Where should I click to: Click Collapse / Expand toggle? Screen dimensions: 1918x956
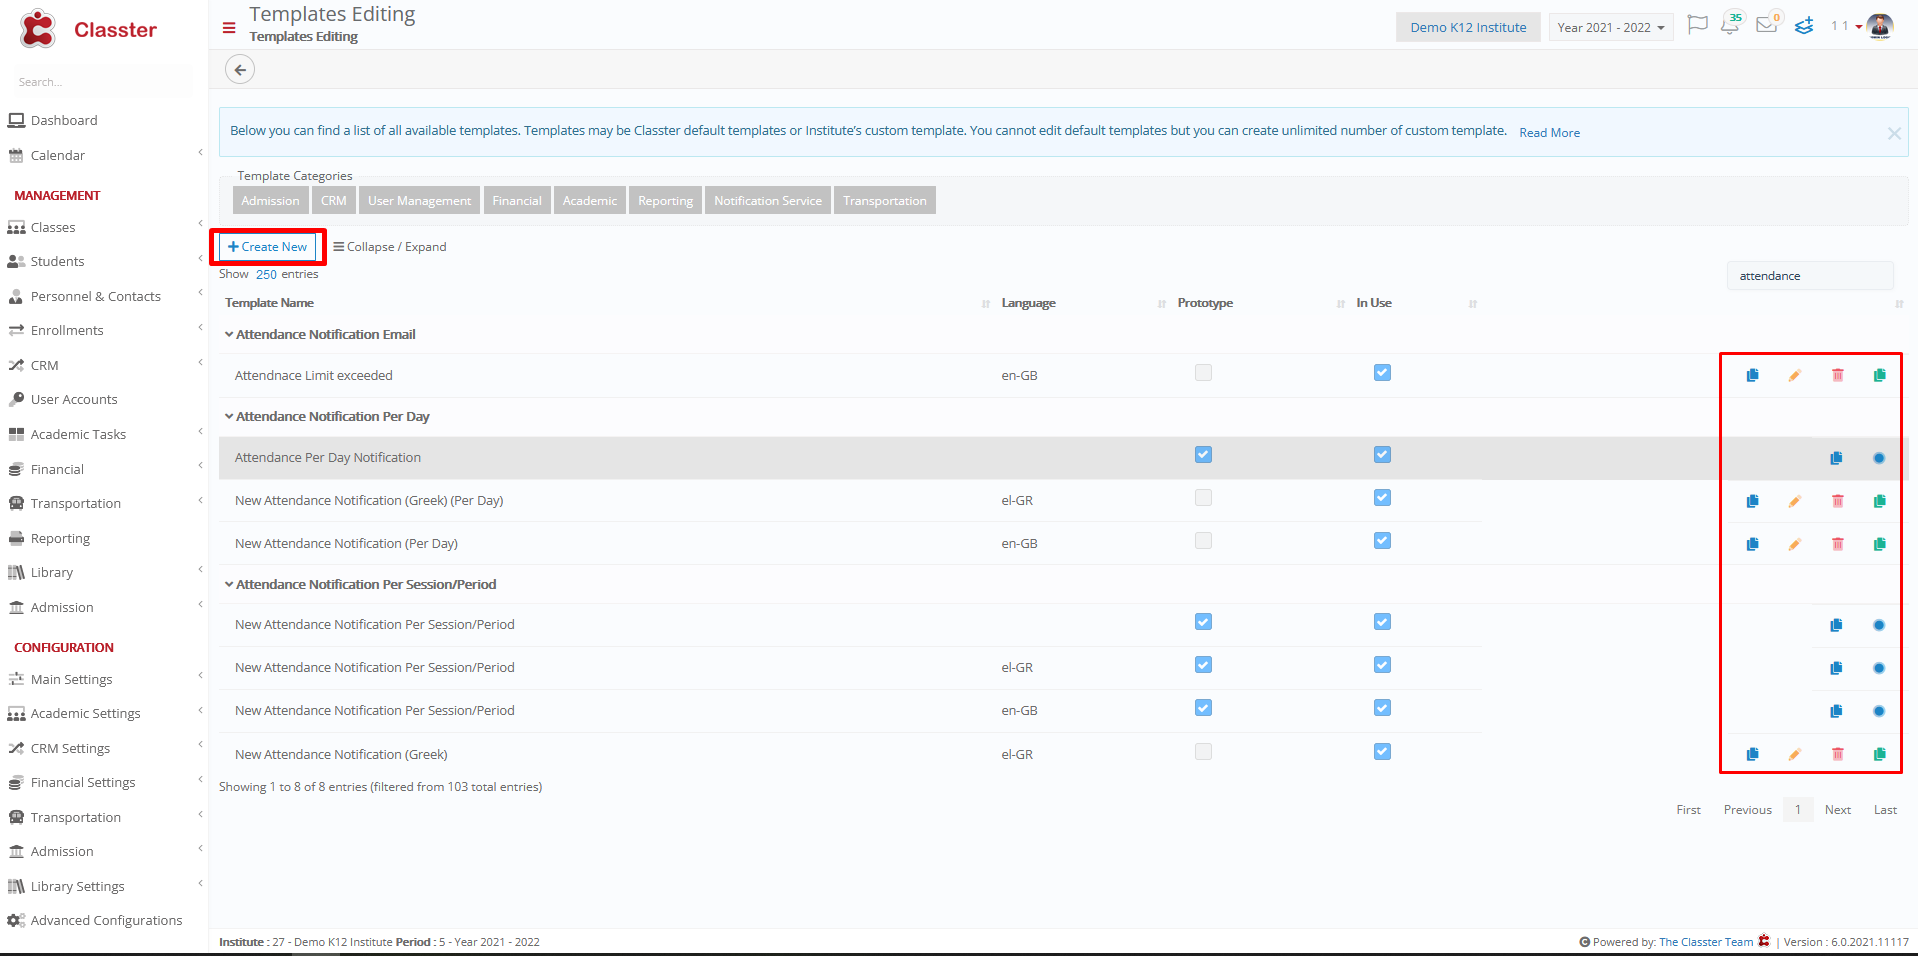(x=390, y=247)
